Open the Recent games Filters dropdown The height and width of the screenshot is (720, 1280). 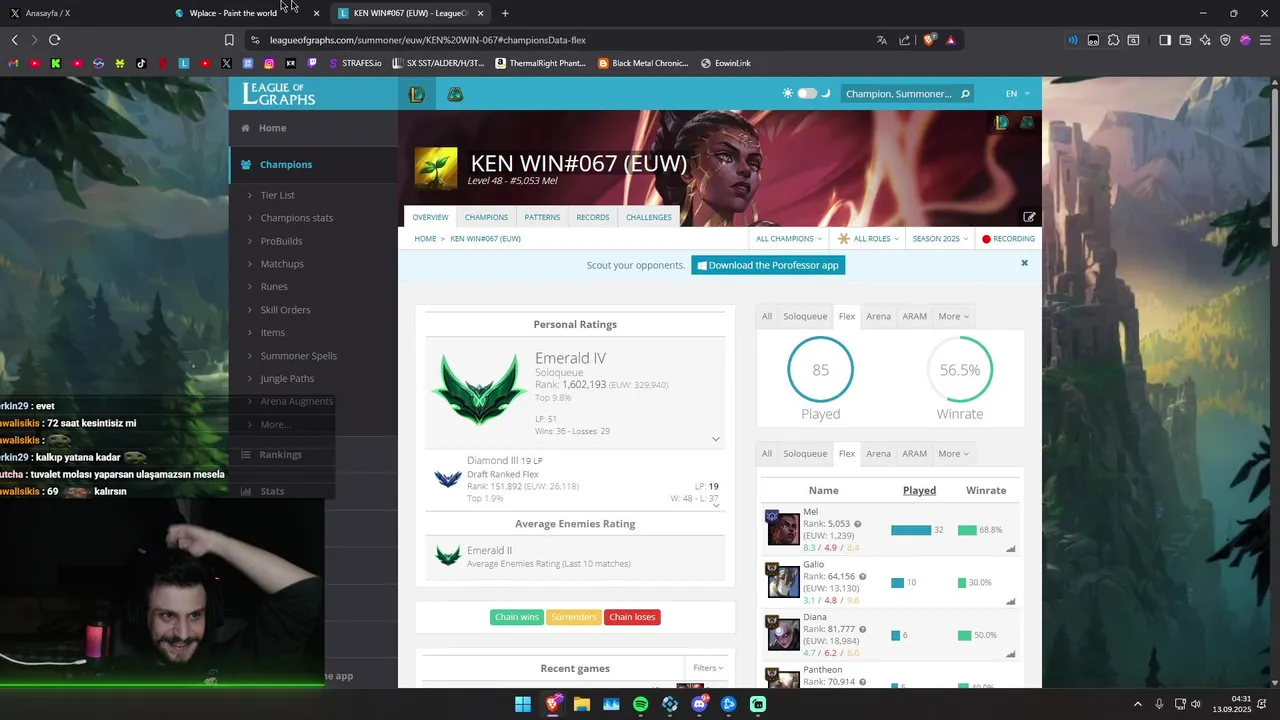(x=708, y=668)
